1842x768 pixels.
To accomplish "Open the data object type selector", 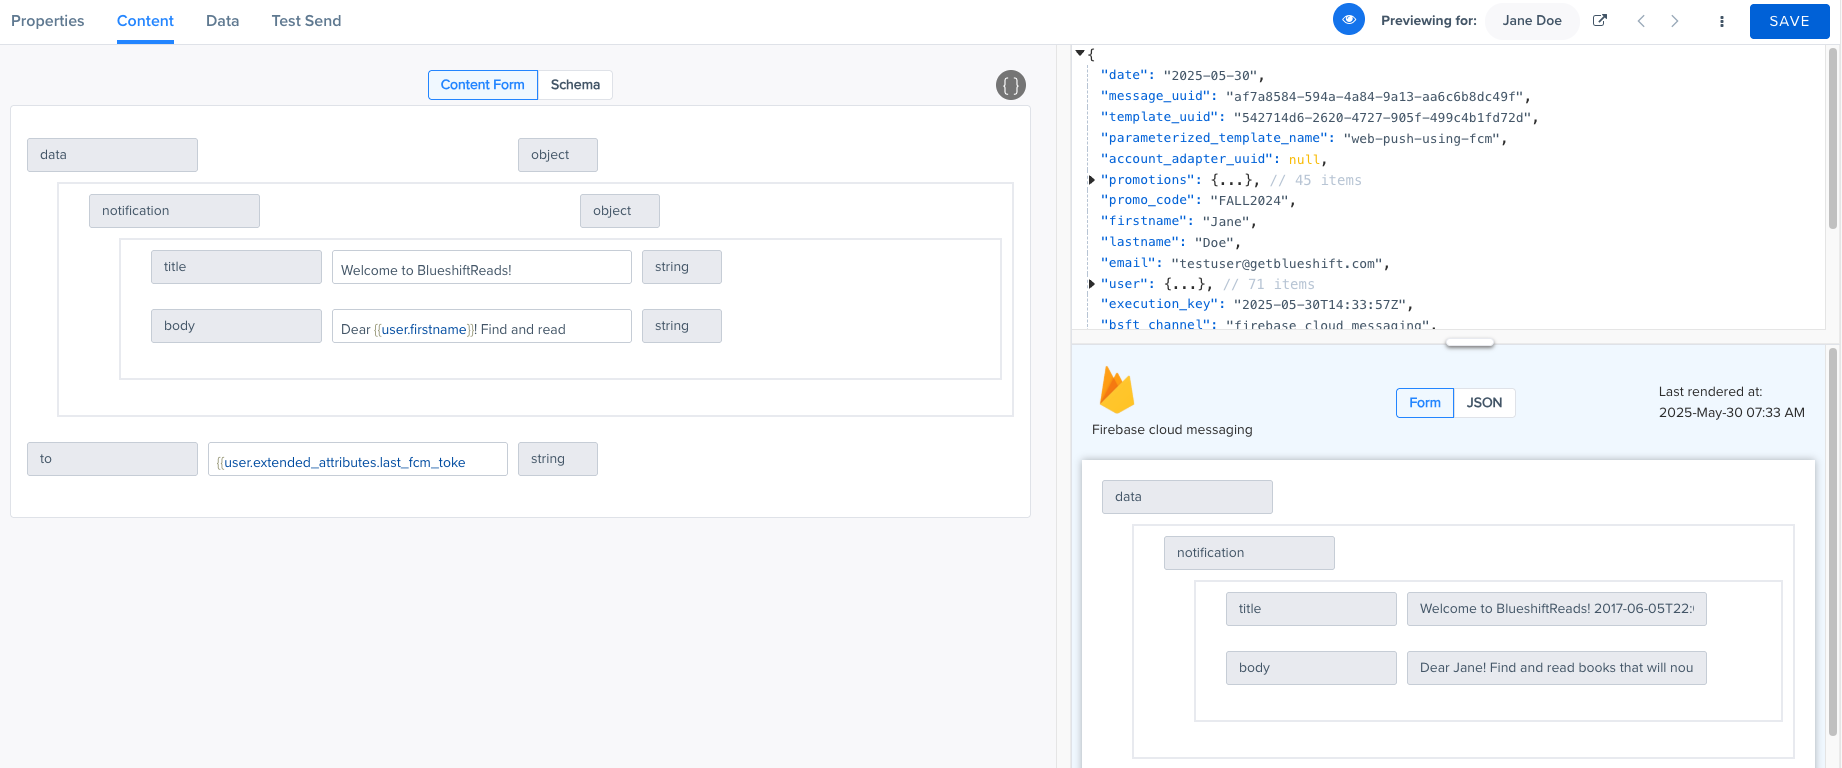I will pos(558,155).
